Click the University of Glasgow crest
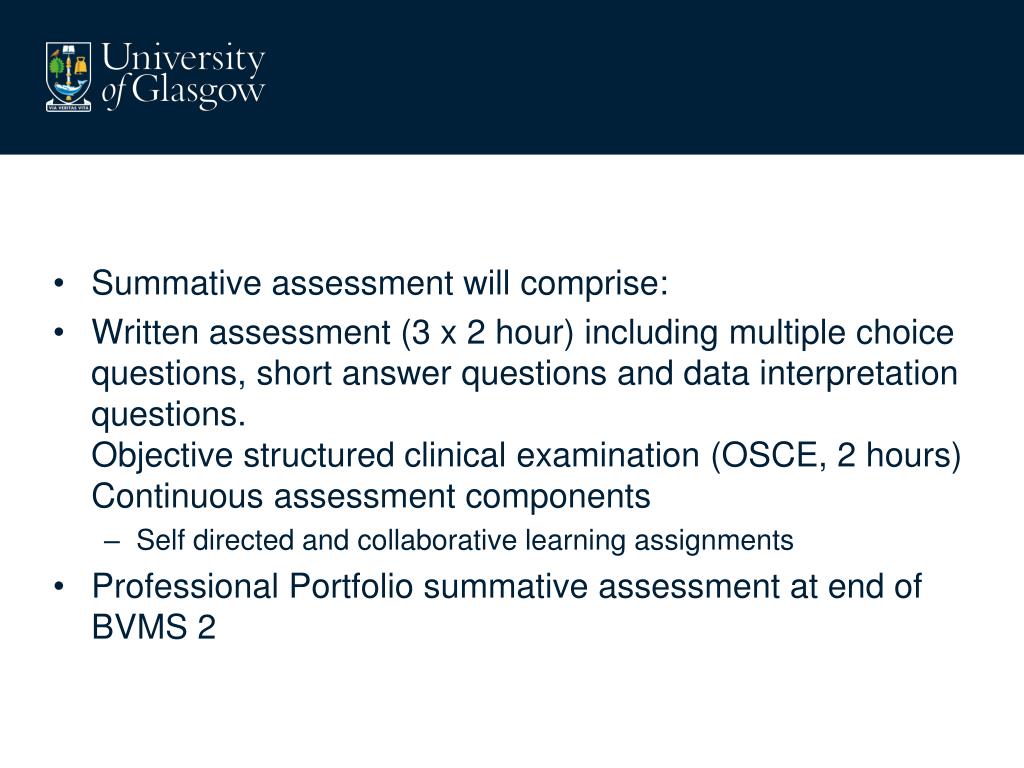Image resolution: width=1024 pixels, height=768 pixels. point(68,76)
